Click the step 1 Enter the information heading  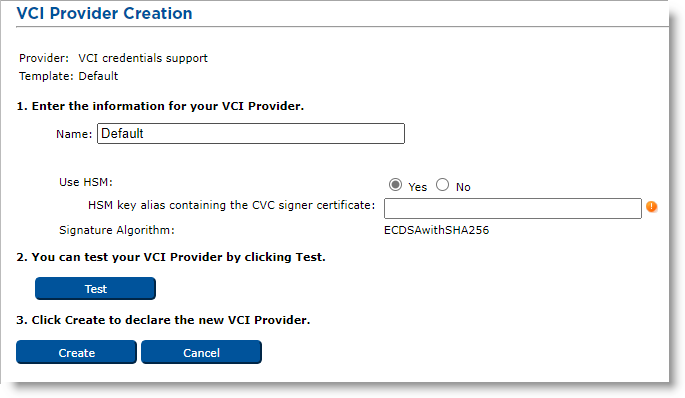point(160,106)
